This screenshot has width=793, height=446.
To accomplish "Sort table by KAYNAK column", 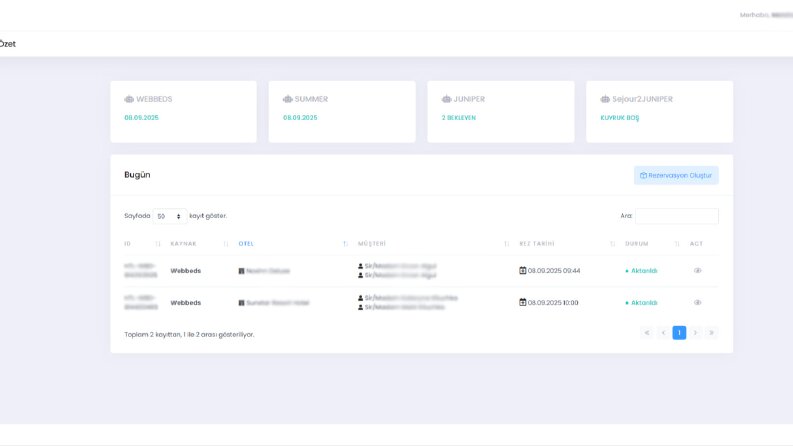I will (199, 244).
